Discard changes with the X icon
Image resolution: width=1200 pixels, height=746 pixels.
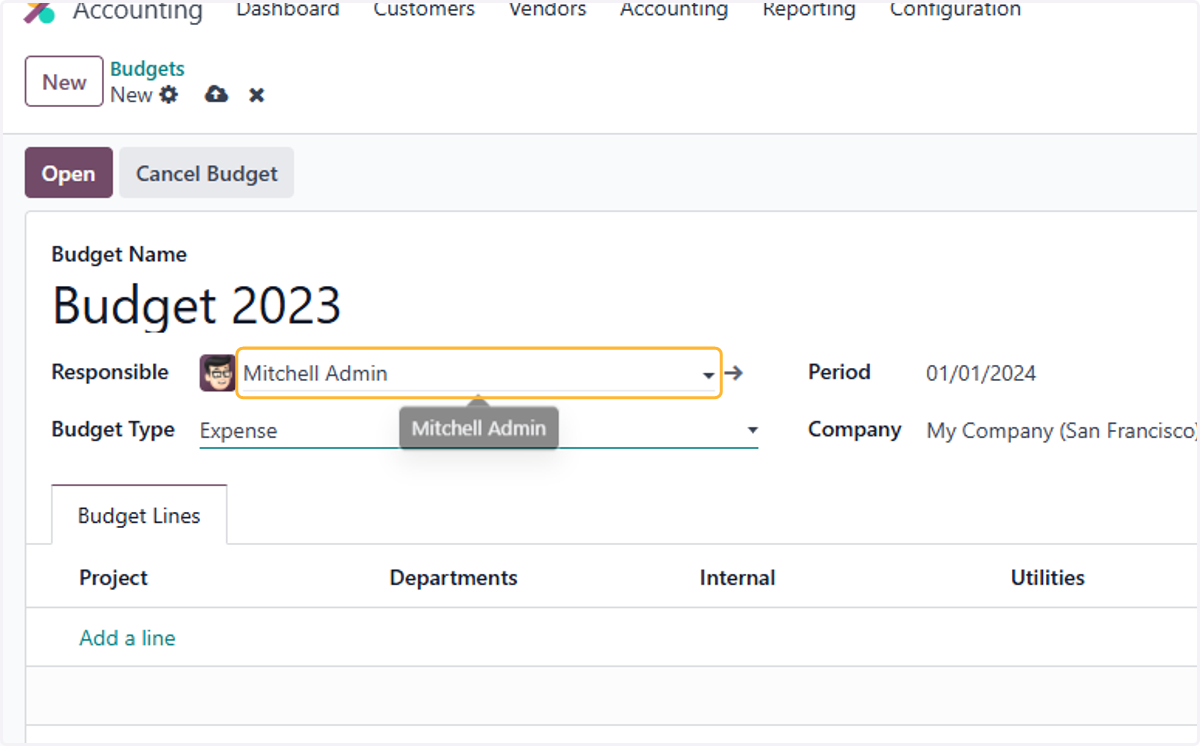pos(257,95)
